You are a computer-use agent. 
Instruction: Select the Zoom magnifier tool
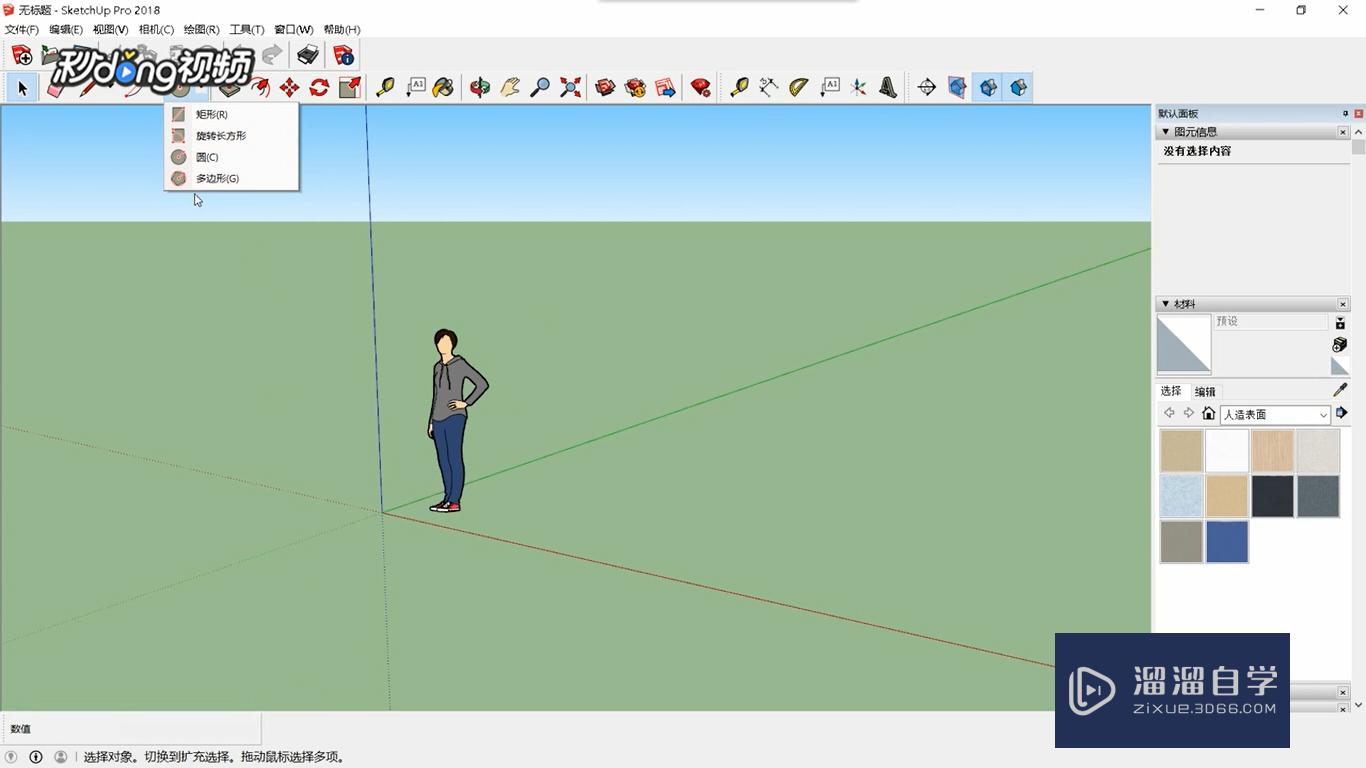540,88
